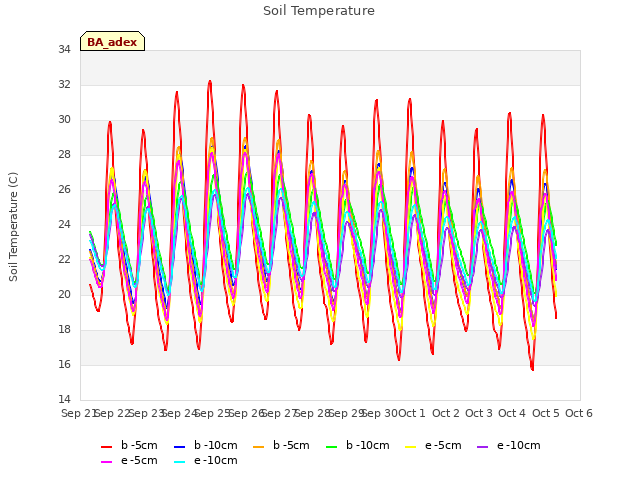This screenshot has width=640, height=480.
Task: Click the green b -10cm legend swatch
Action: click(331, 447)
